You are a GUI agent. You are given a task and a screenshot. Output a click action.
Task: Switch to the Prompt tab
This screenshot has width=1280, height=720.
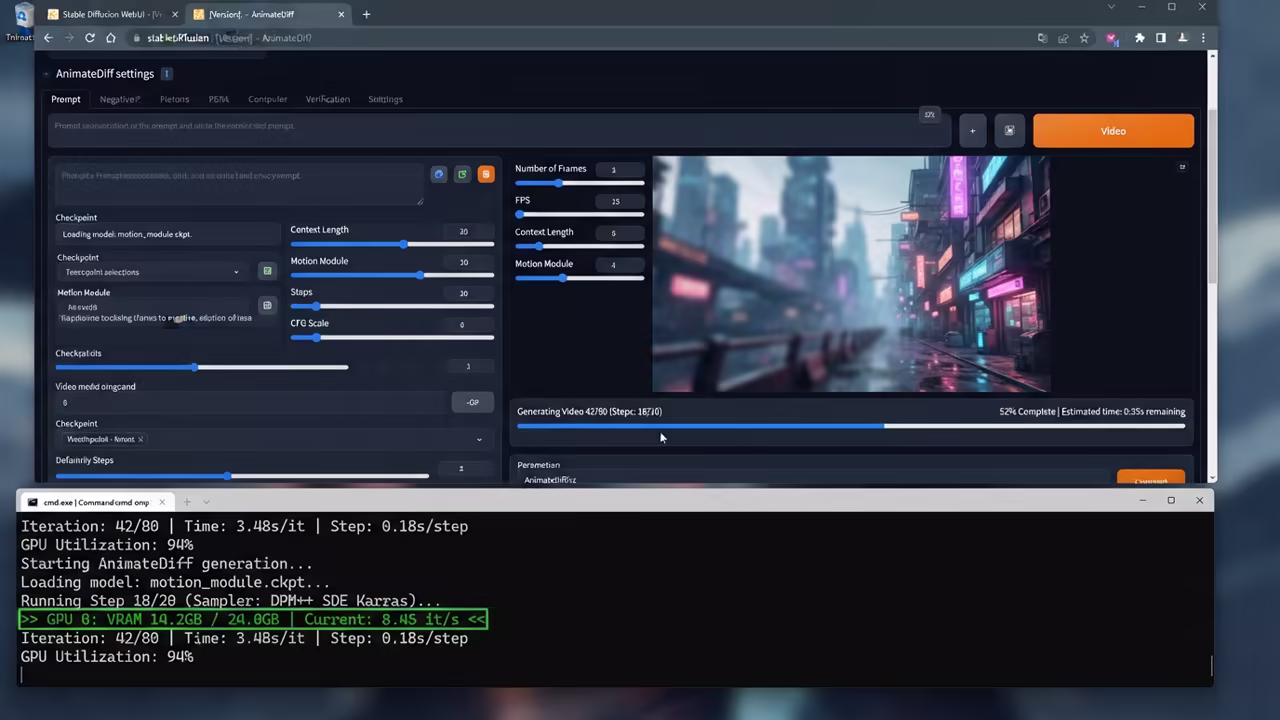point(66,99)
